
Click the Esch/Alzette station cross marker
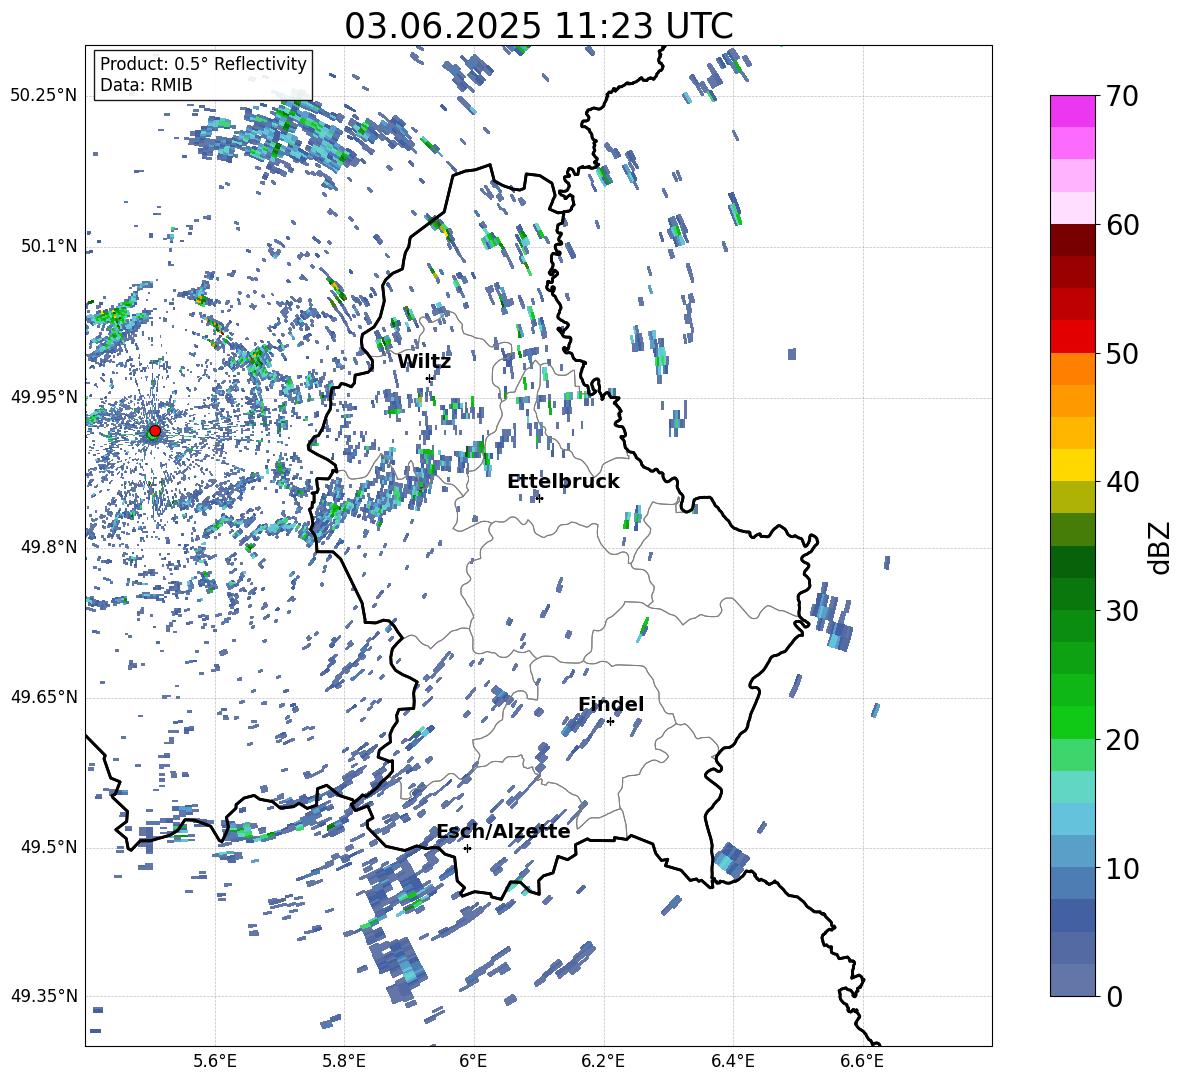[467, 848]
